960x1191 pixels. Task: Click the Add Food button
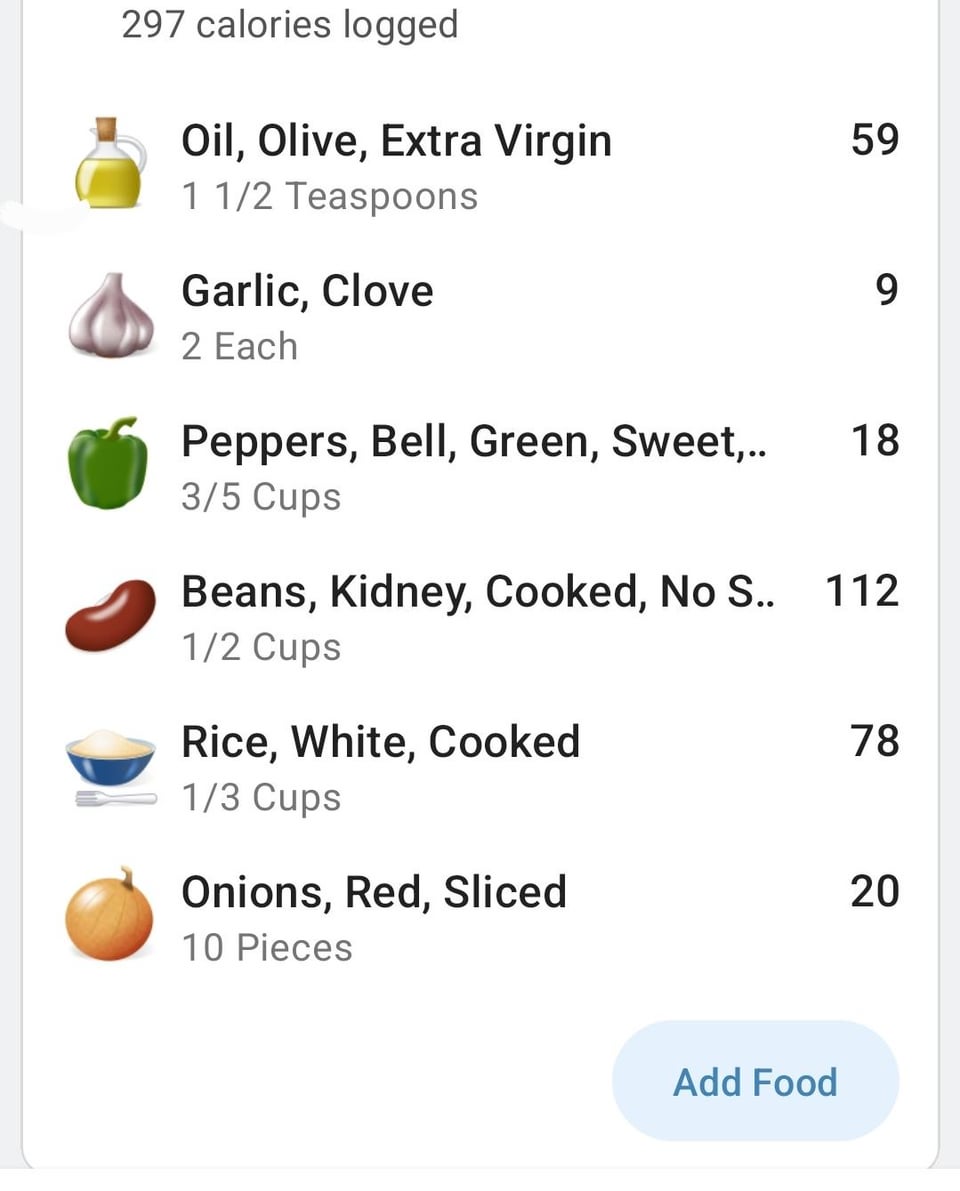(756, 1081)
